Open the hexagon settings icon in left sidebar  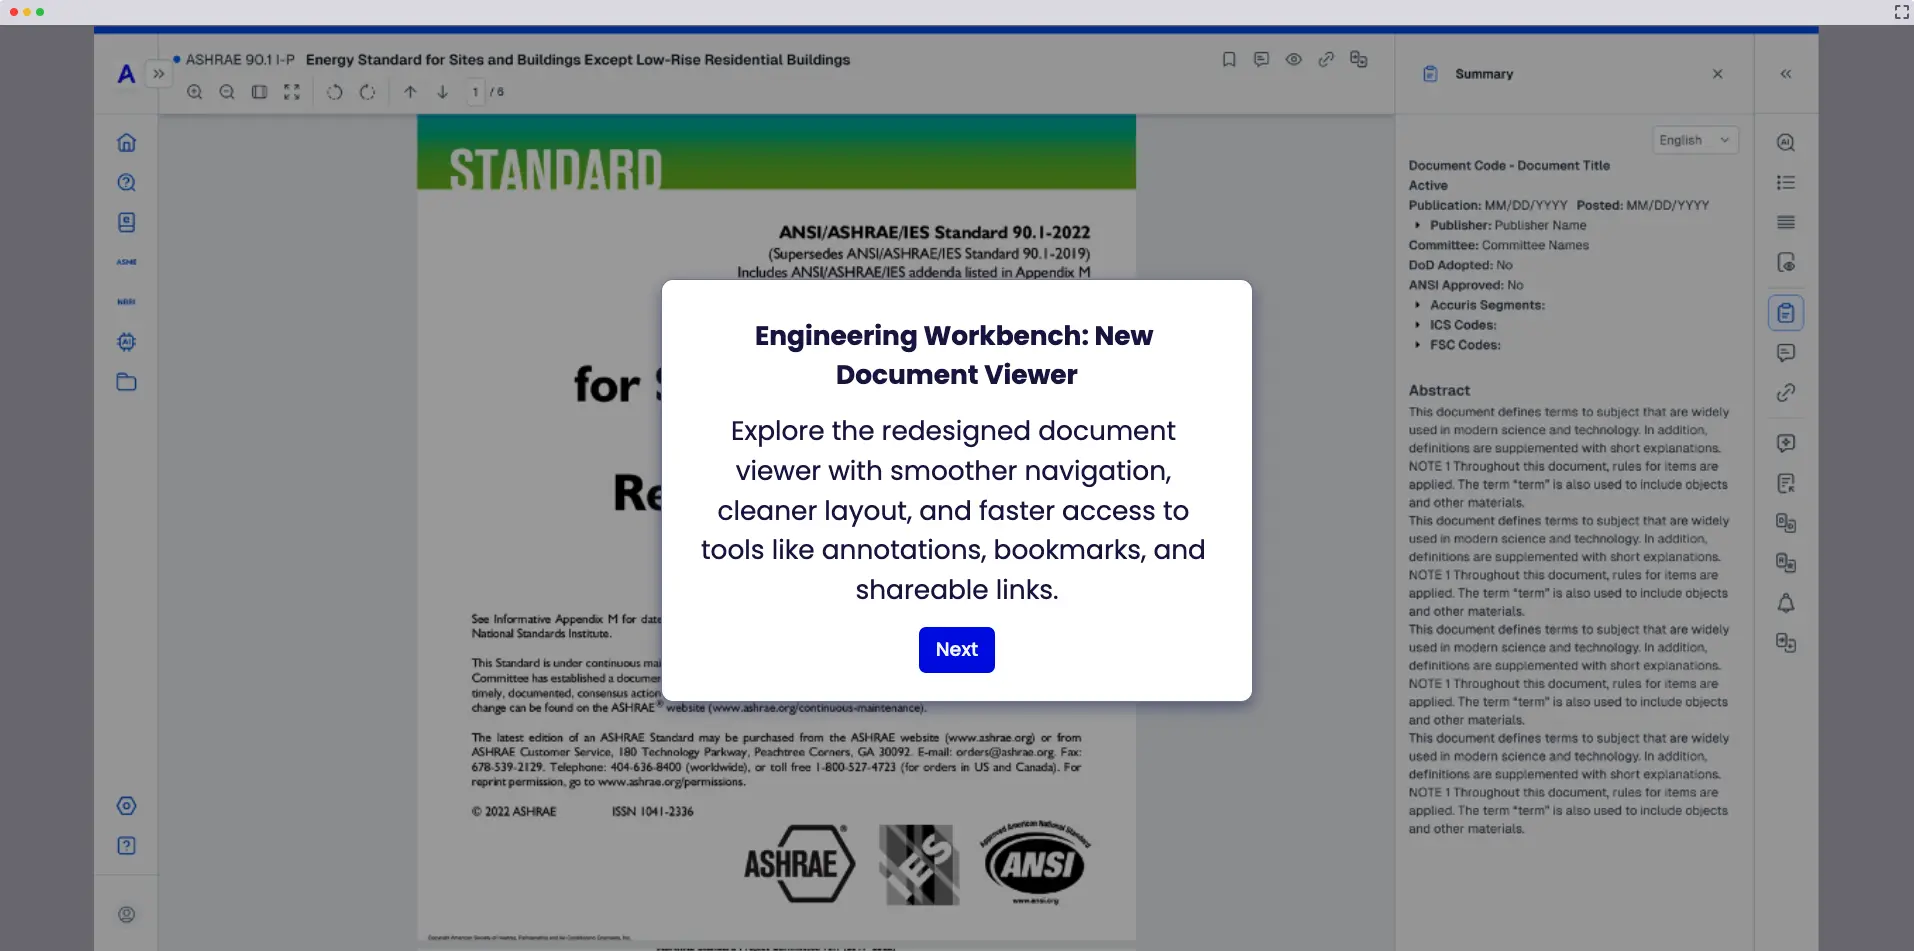pos(126,806)
